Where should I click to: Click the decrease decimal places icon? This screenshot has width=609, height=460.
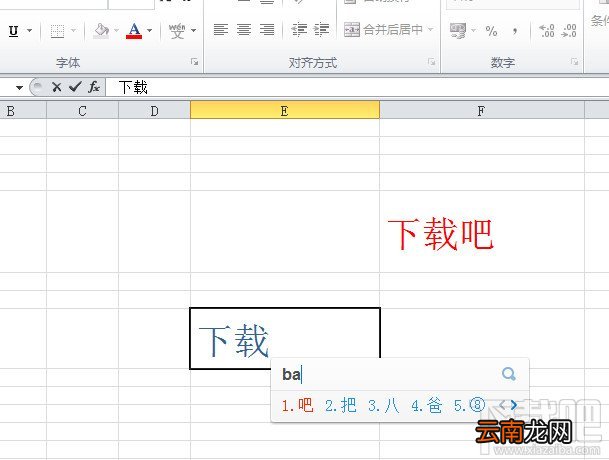point(569,31)
